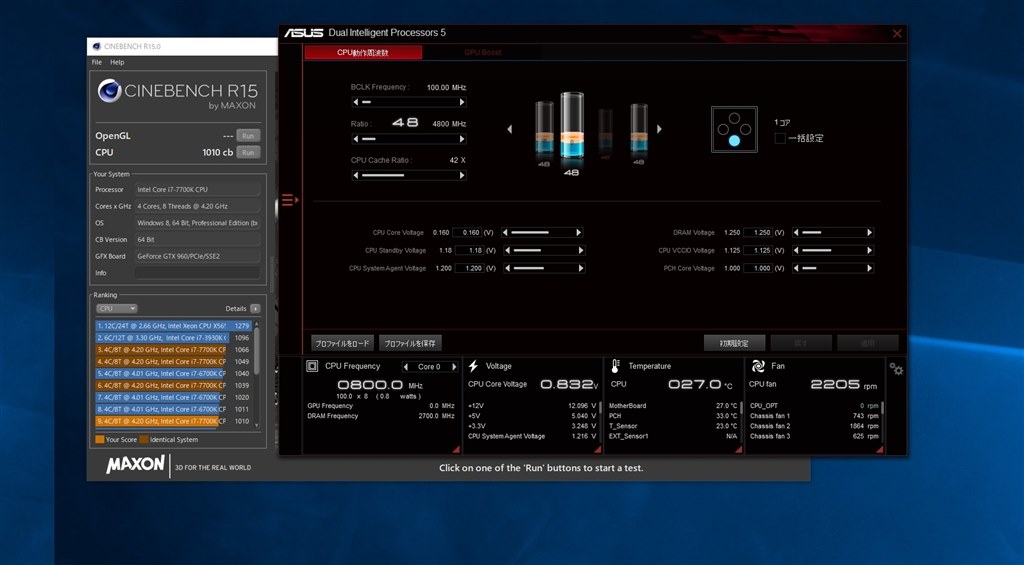Select ranking row 6C/12T Core i7-3930K
The height and width of the screenshot is (565, 1024).
click(173, 338)
